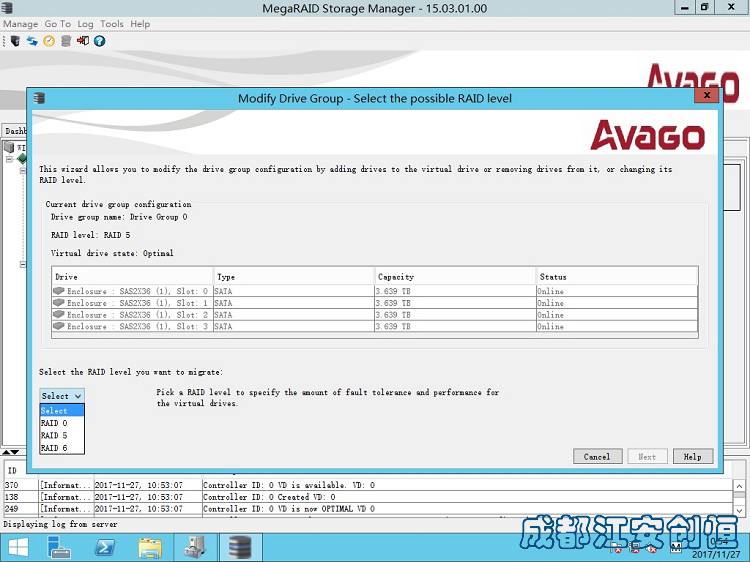Click the log entry with ID 370
Image resolution: width=750 pixels, height=562 pixels.
tap(368, 485)
